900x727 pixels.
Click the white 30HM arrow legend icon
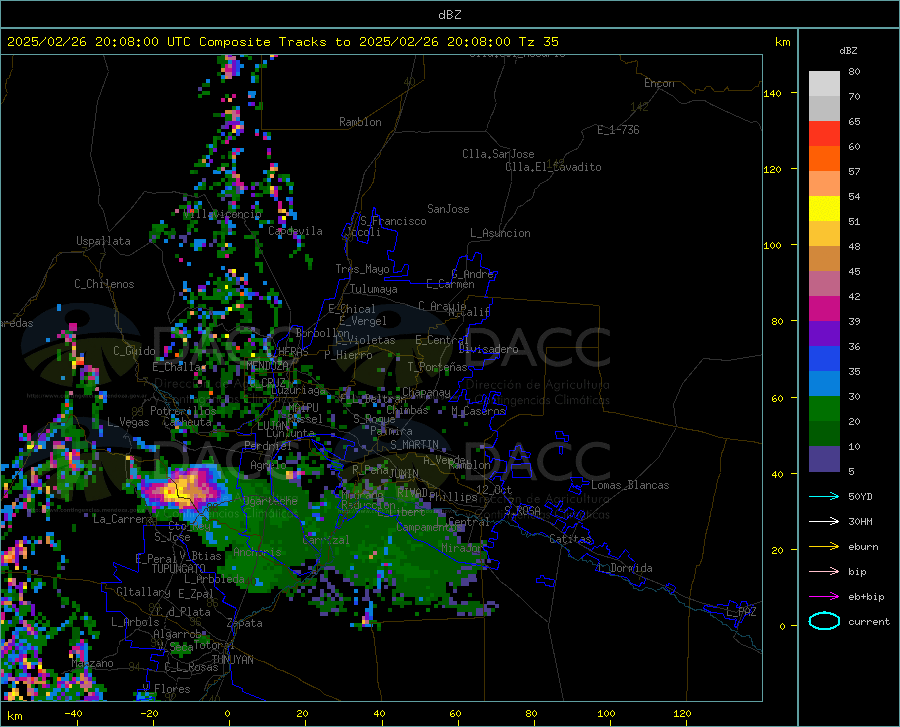point(824,522)
